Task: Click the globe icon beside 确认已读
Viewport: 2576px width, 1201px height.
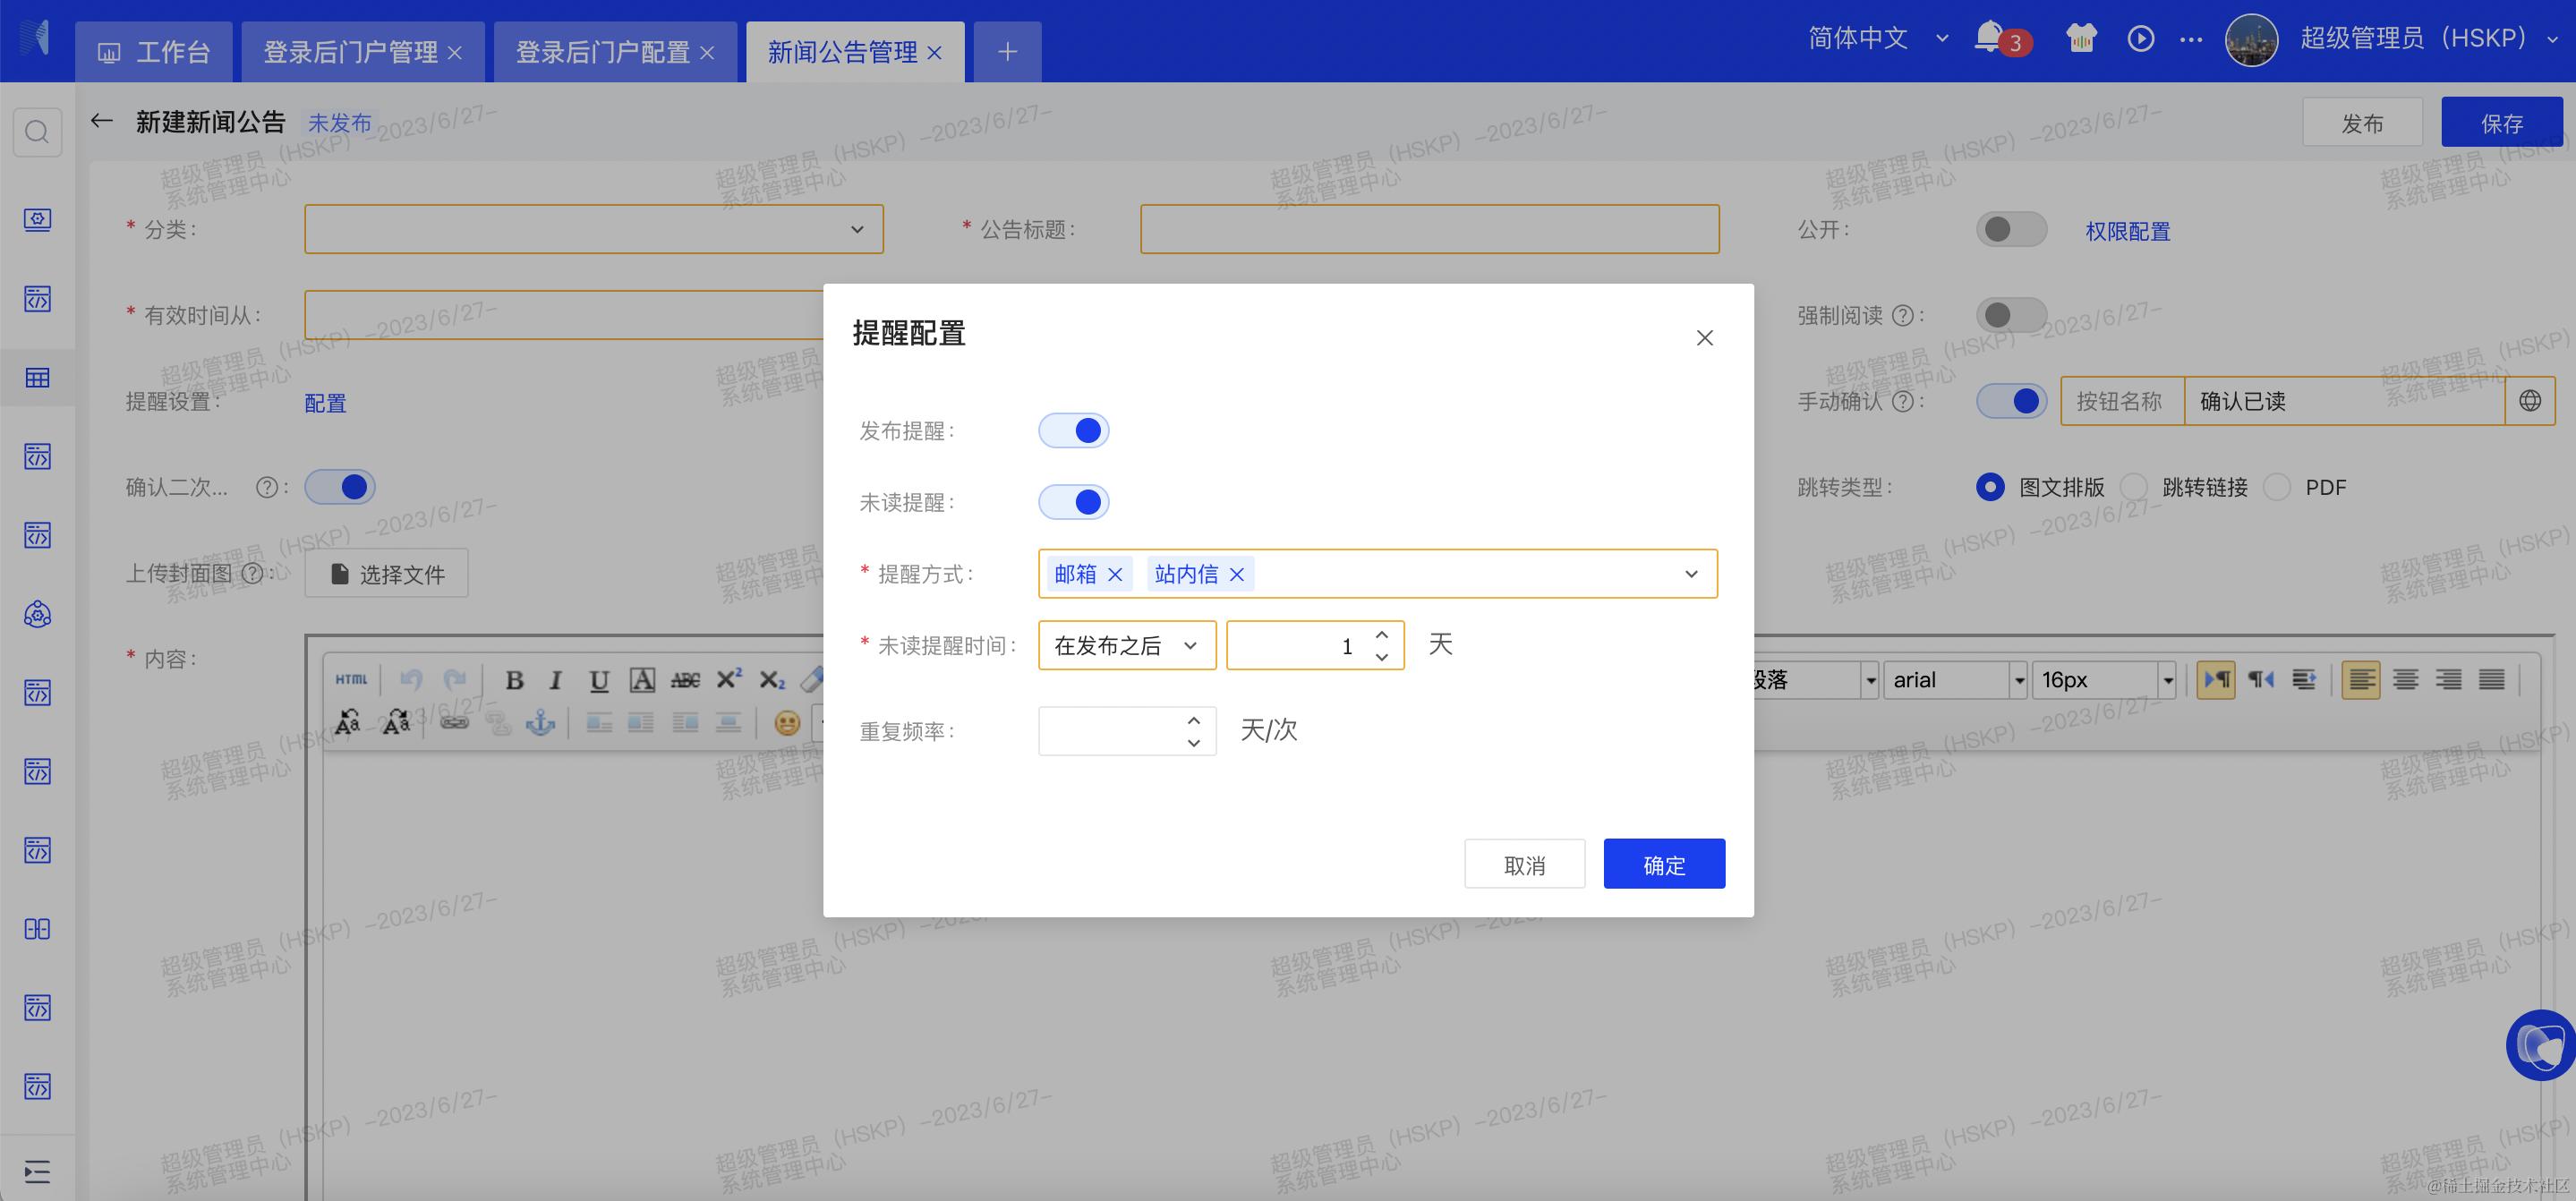Action: (2530, 401)
